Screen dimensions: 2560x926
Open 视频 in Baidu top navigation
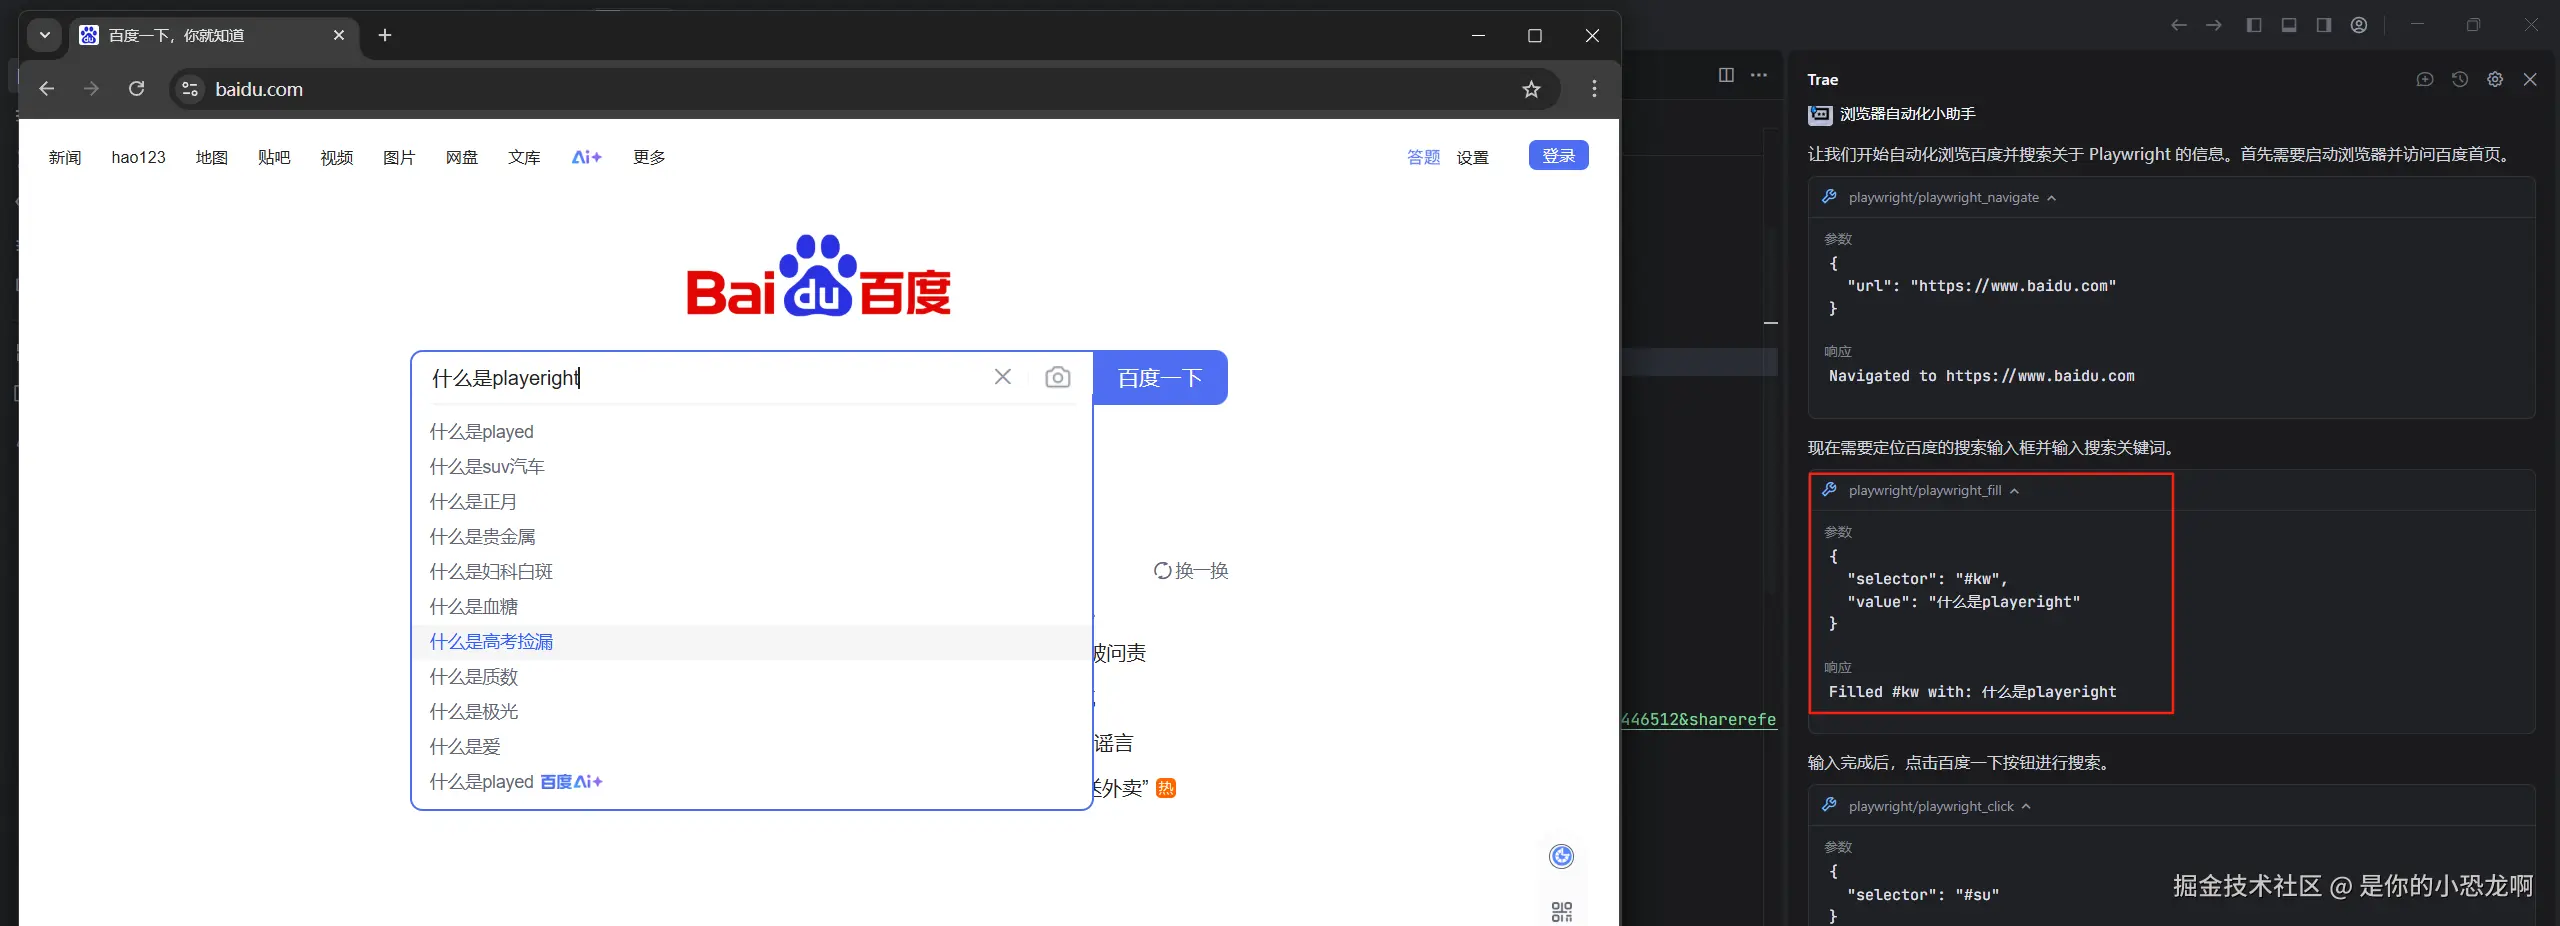point(337,157)
